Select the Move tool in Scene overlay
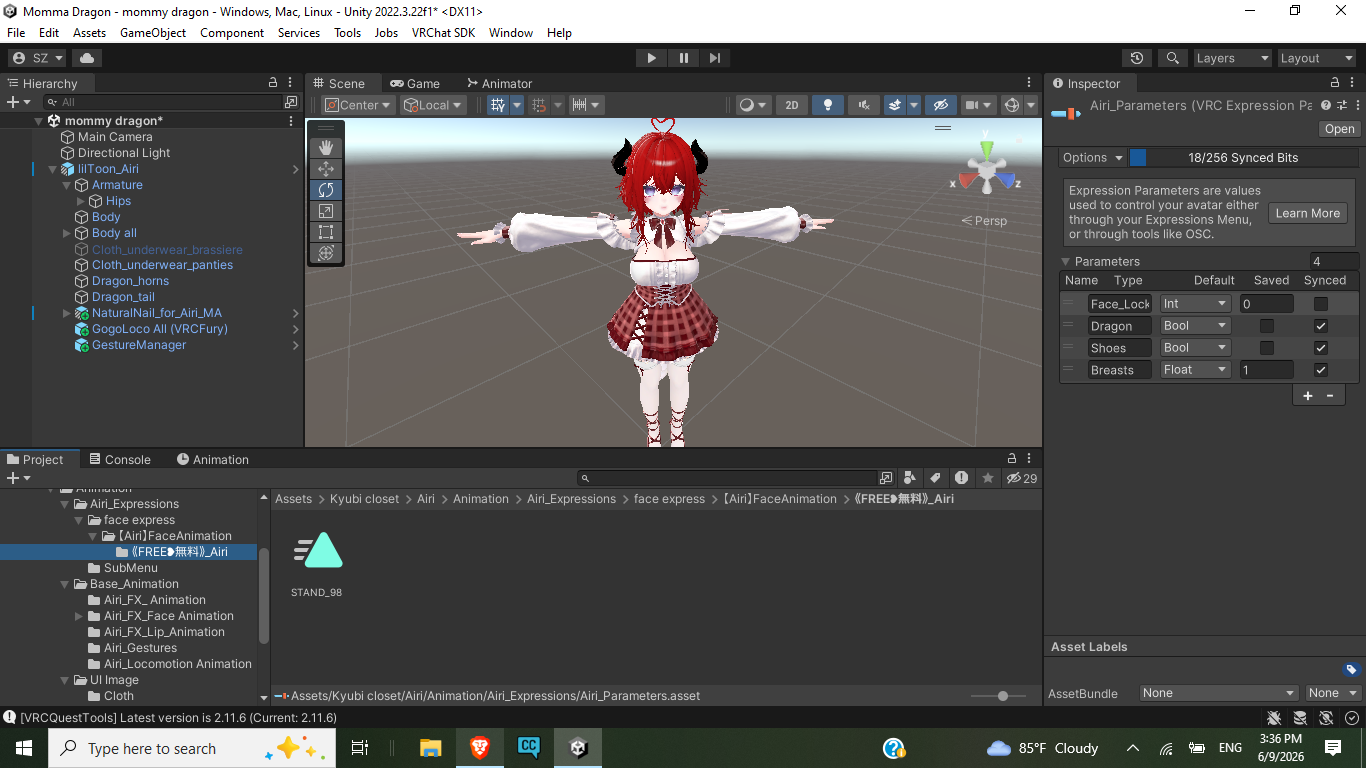The height and width of the screenshot is (768, 1366). (x=325, y=169)
